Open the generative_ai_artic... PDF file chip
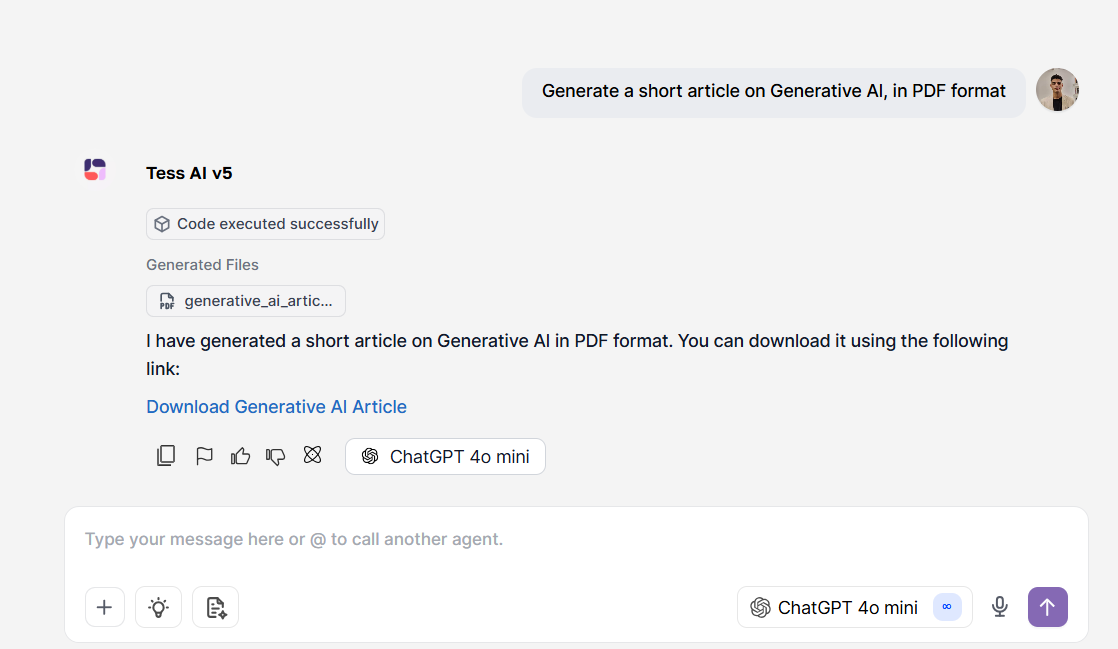Image resolution: width=1118 pixels, height=649 pixels. [246, 301]
